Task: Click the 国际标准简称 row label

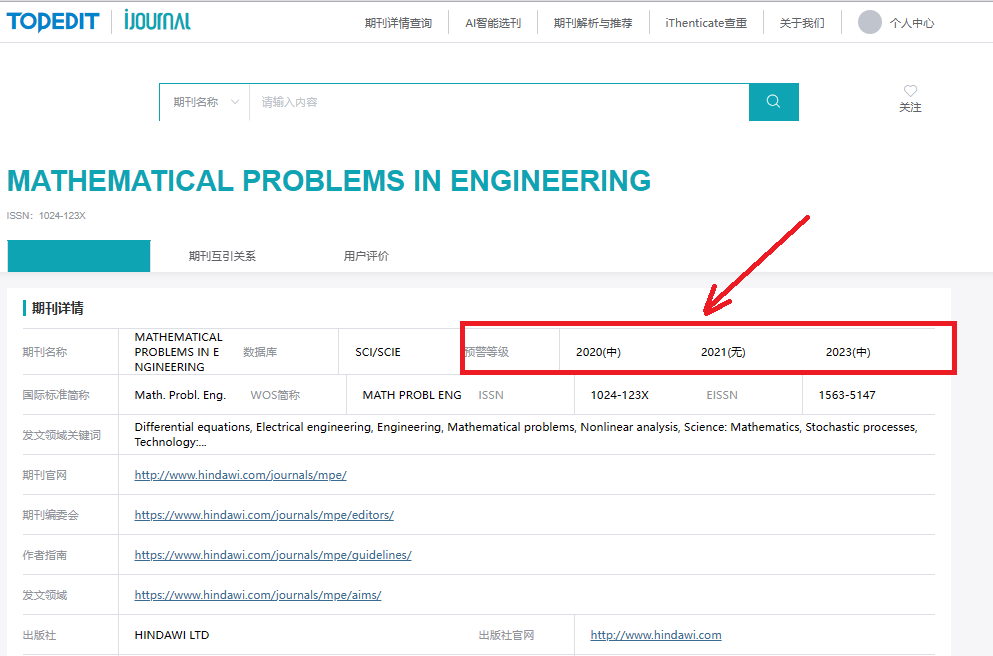Action: point(56,395)
